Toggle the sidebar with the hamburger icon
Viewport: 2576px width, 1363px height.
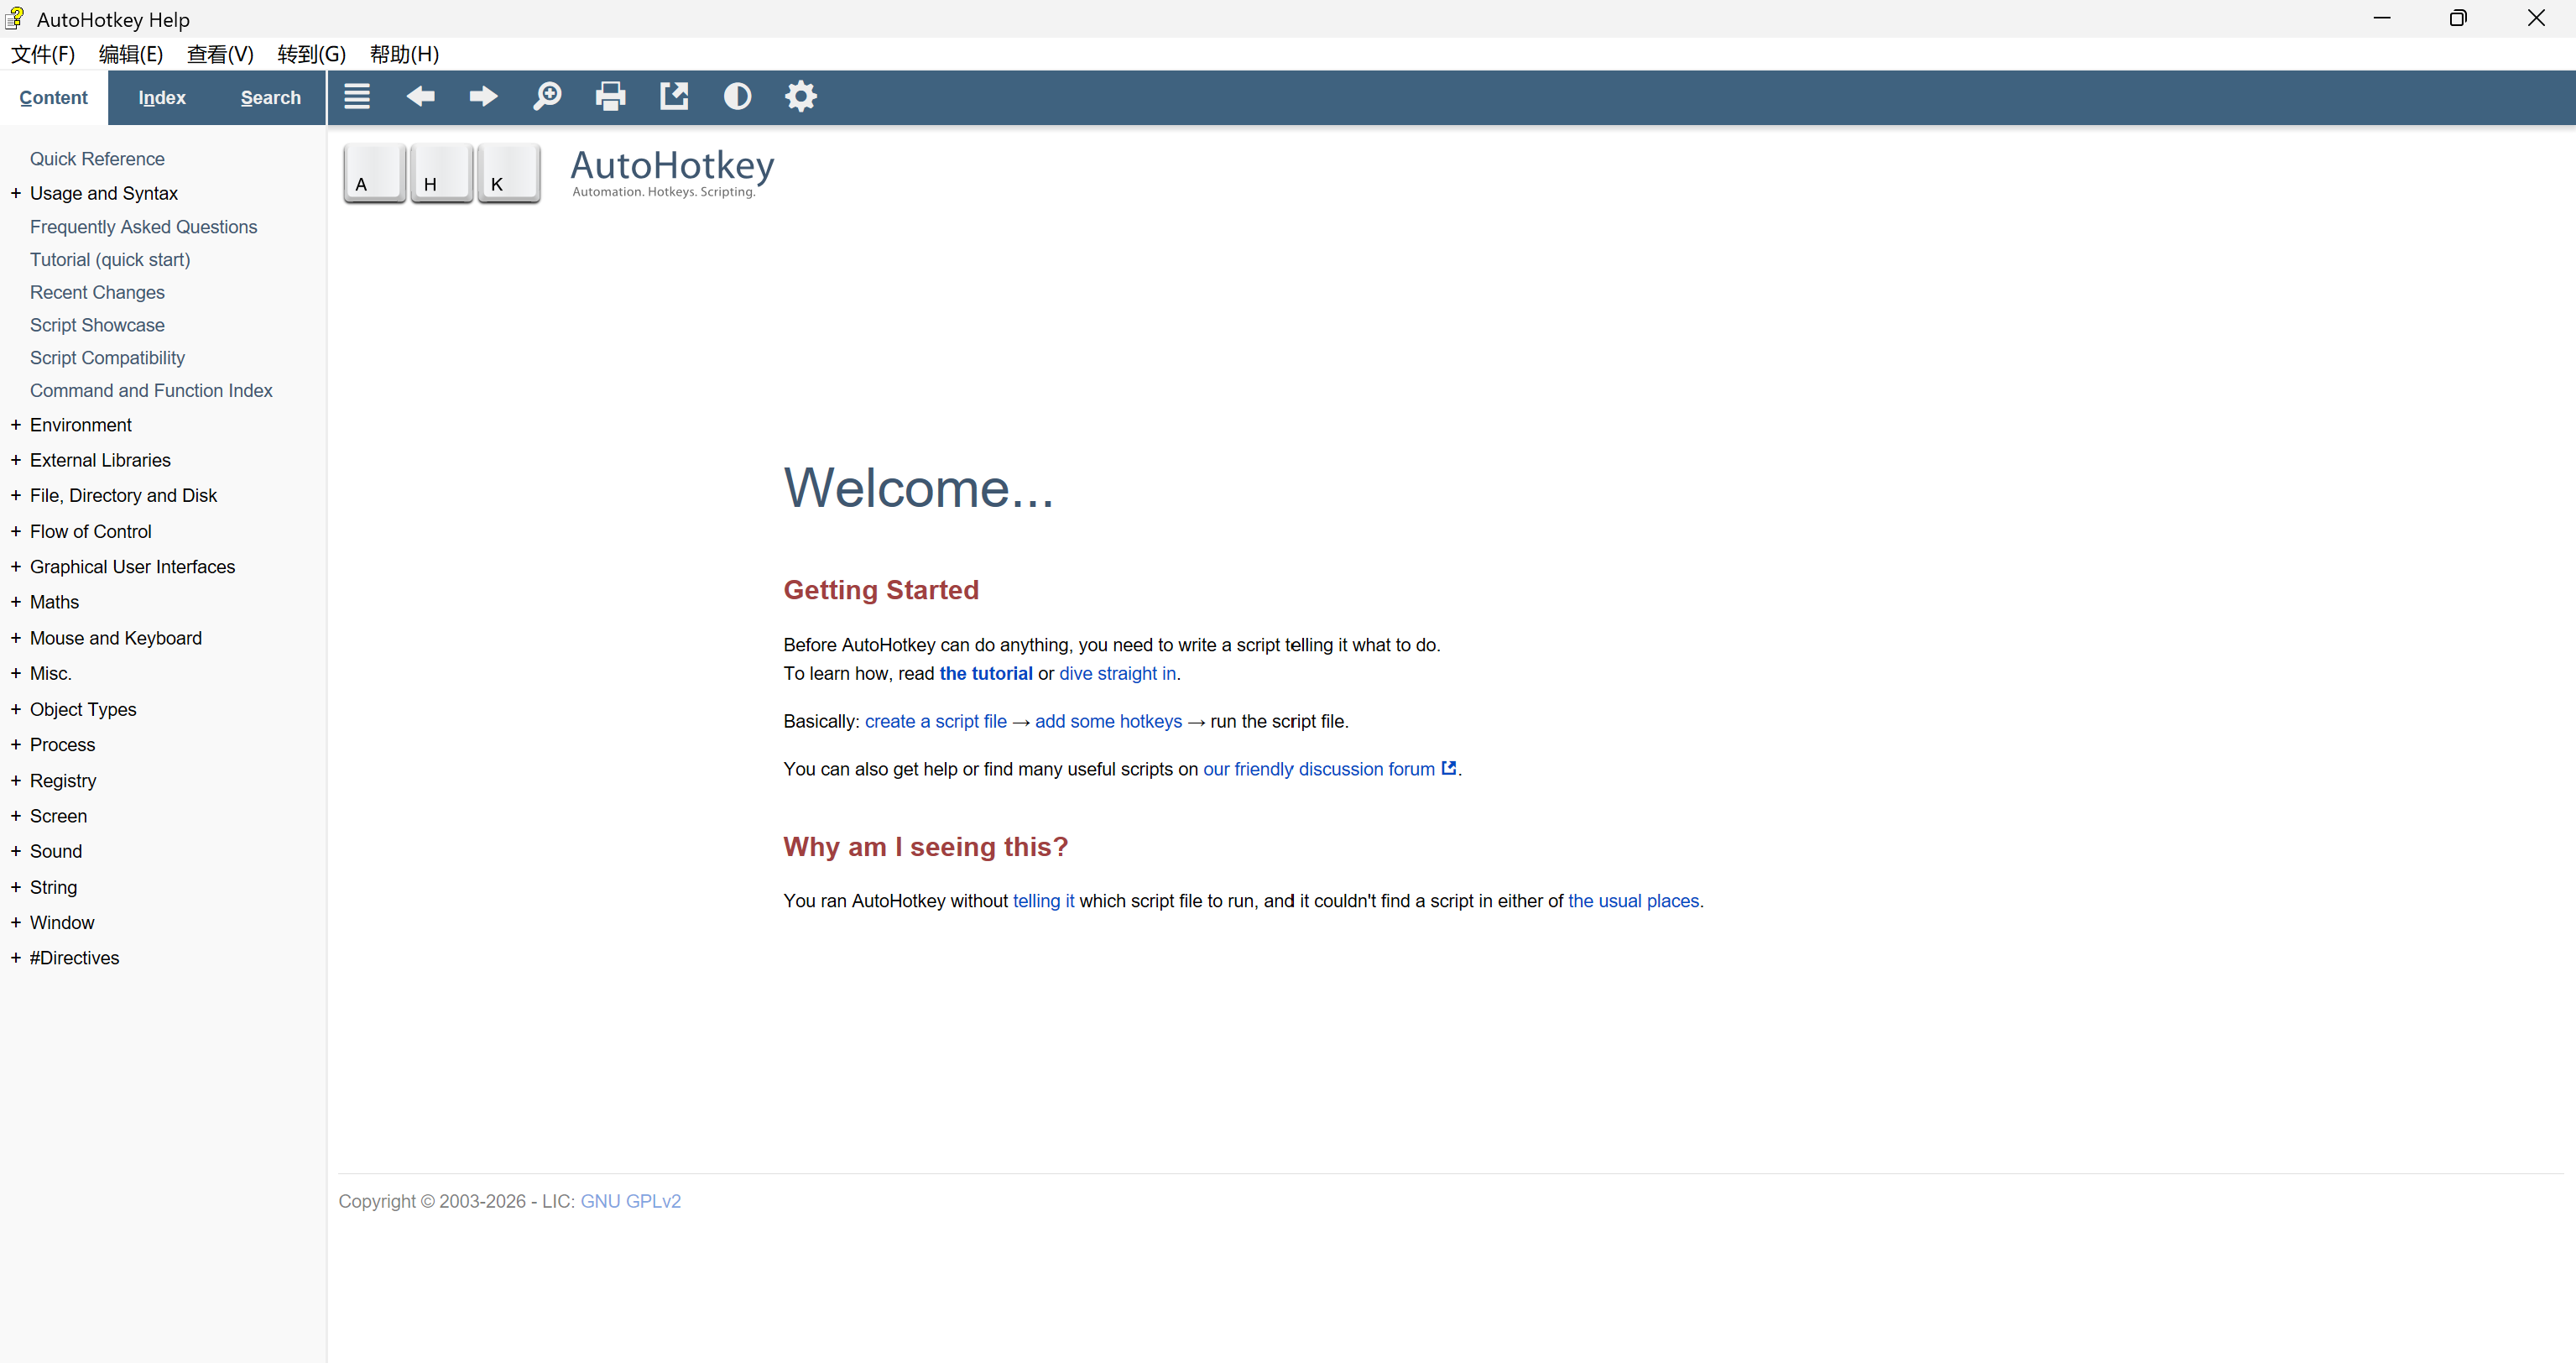tap(357, 97)
